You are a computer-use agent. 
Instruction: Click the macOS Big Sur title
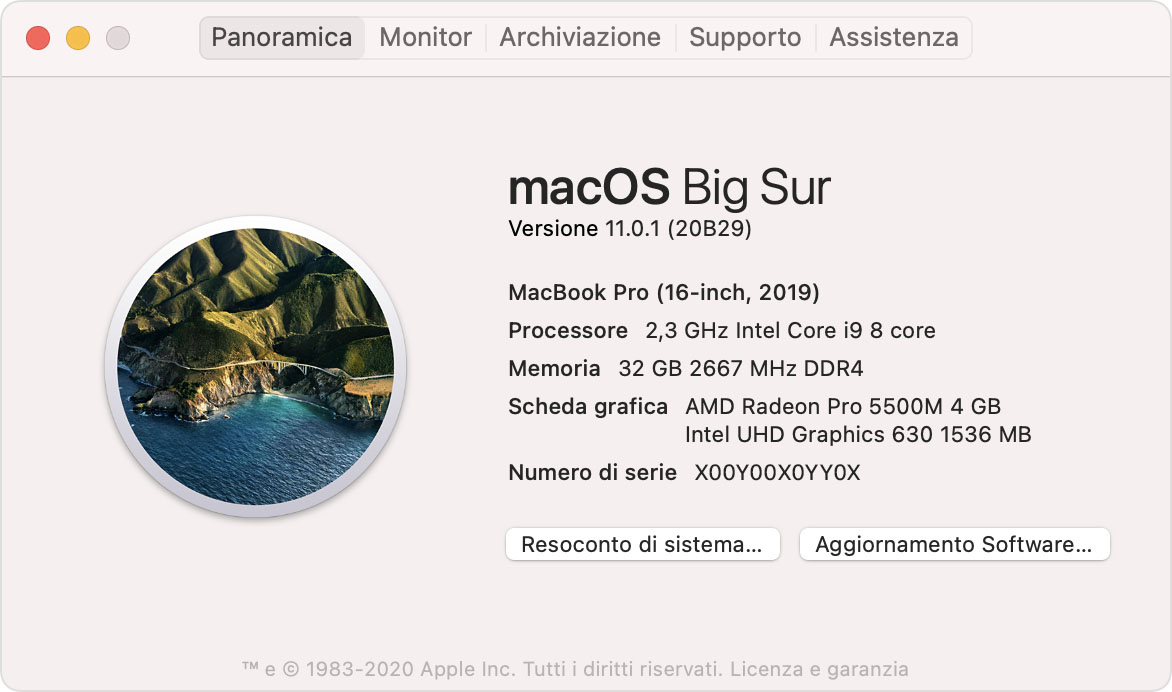point(669,187)
